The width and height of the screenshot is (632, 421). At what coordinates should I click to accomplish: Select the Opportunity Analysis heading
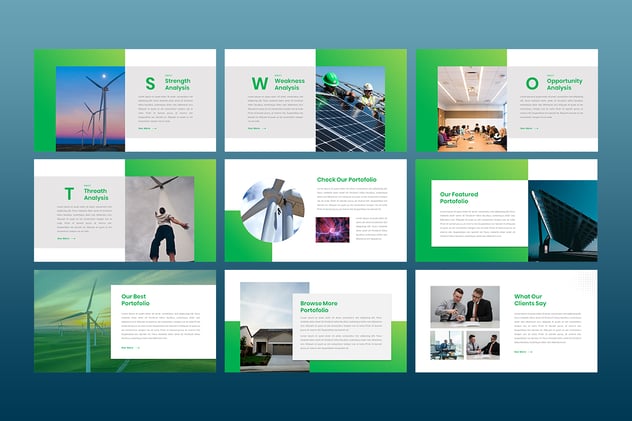pyautogui.click(x=566, y=83)
